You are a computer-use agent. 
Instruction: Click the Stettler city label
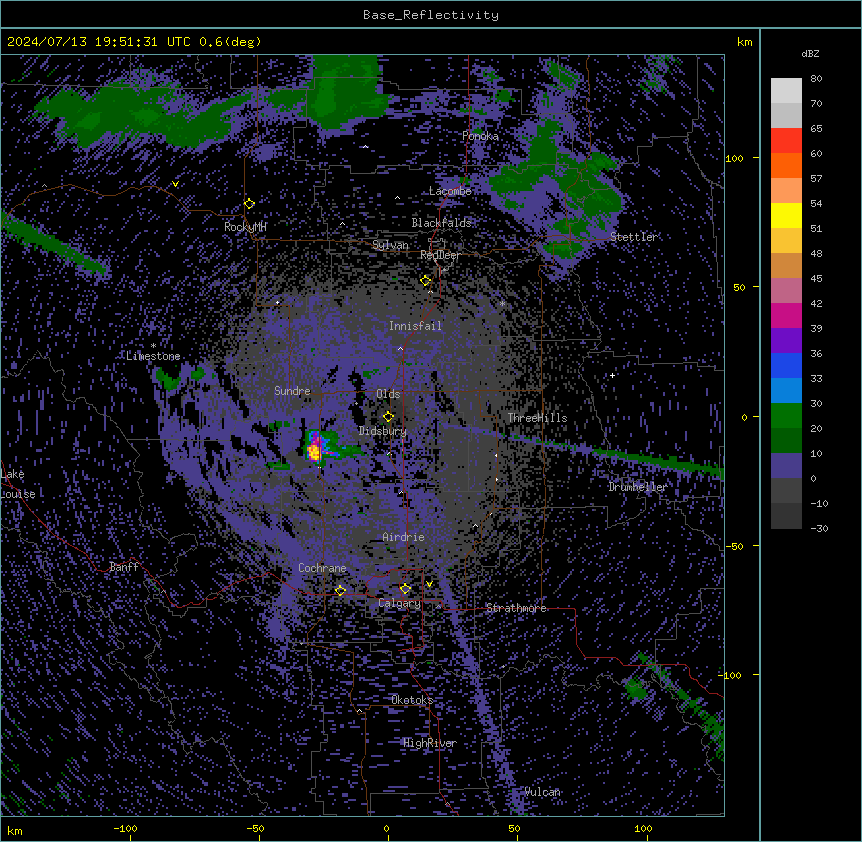click(633, 237)
